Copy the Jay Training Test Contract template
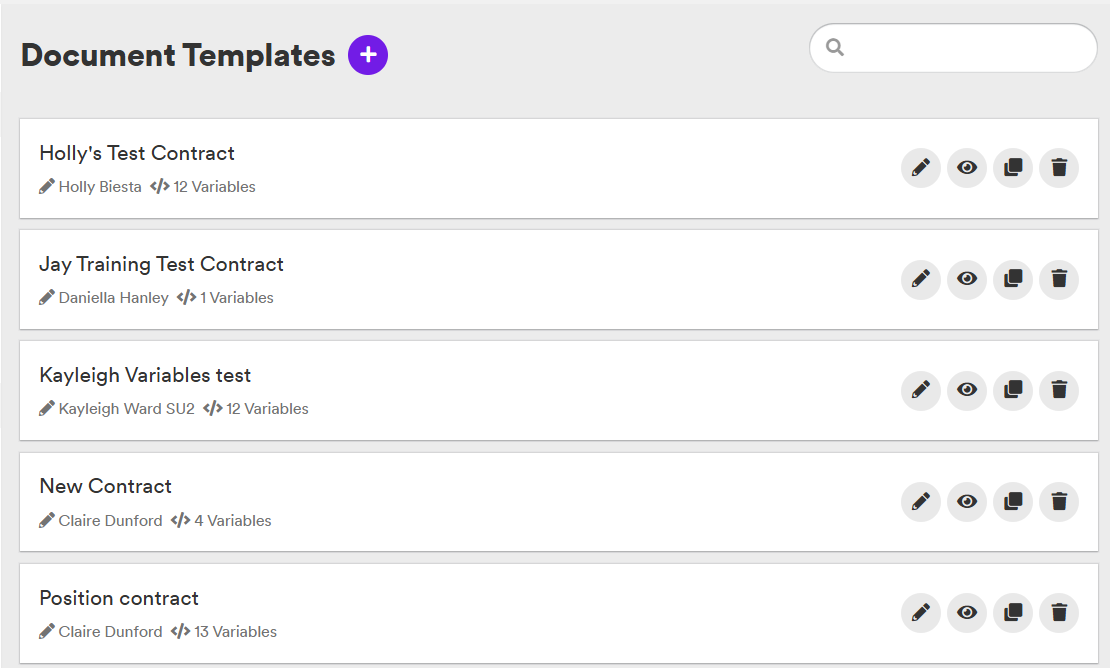 pos(1013,279)
